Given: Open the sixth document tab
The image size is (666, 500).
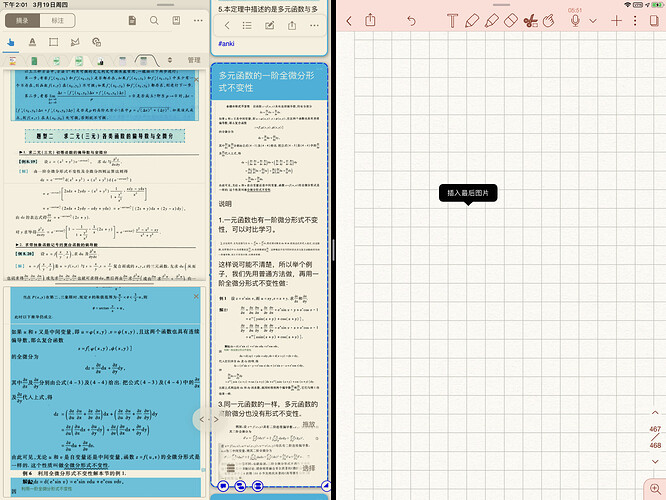Looking at the screenshot, I should (x=122, y=61).
